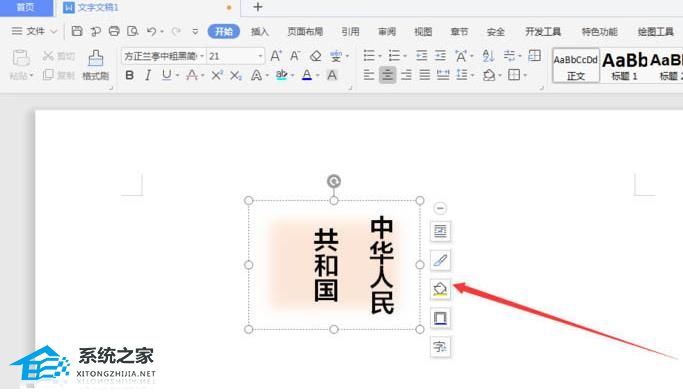Expand the Paste (粘贴) dropdown arrow
Screen dimensions: 683x392
[x=31, y=76]
